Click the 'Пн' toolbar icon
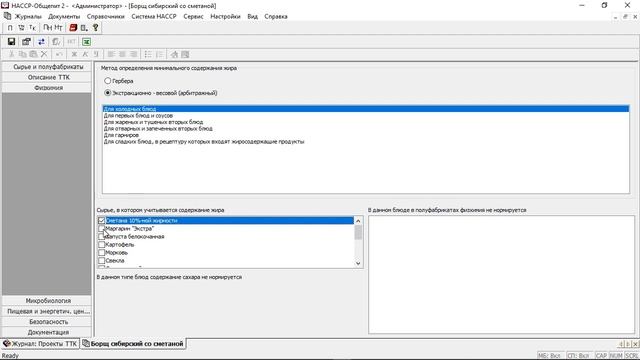The image size is (640, 360). (47, 28)
